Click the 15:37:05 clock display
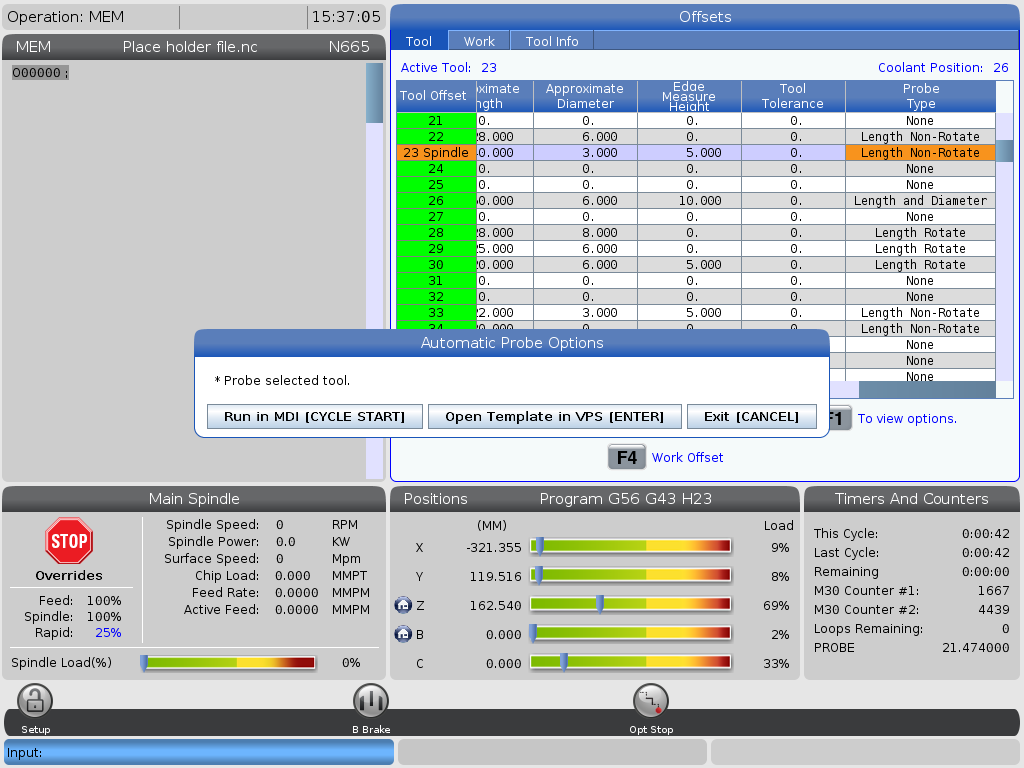Image resolution: width=1024 pixels, height=768 pixels. 346,17
